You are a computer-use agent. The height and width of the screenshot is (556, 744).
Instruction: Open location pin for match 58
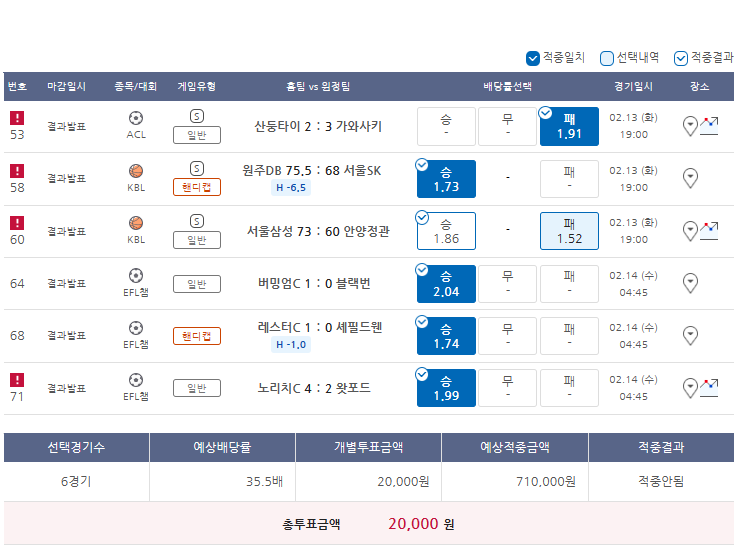[690, 178]
